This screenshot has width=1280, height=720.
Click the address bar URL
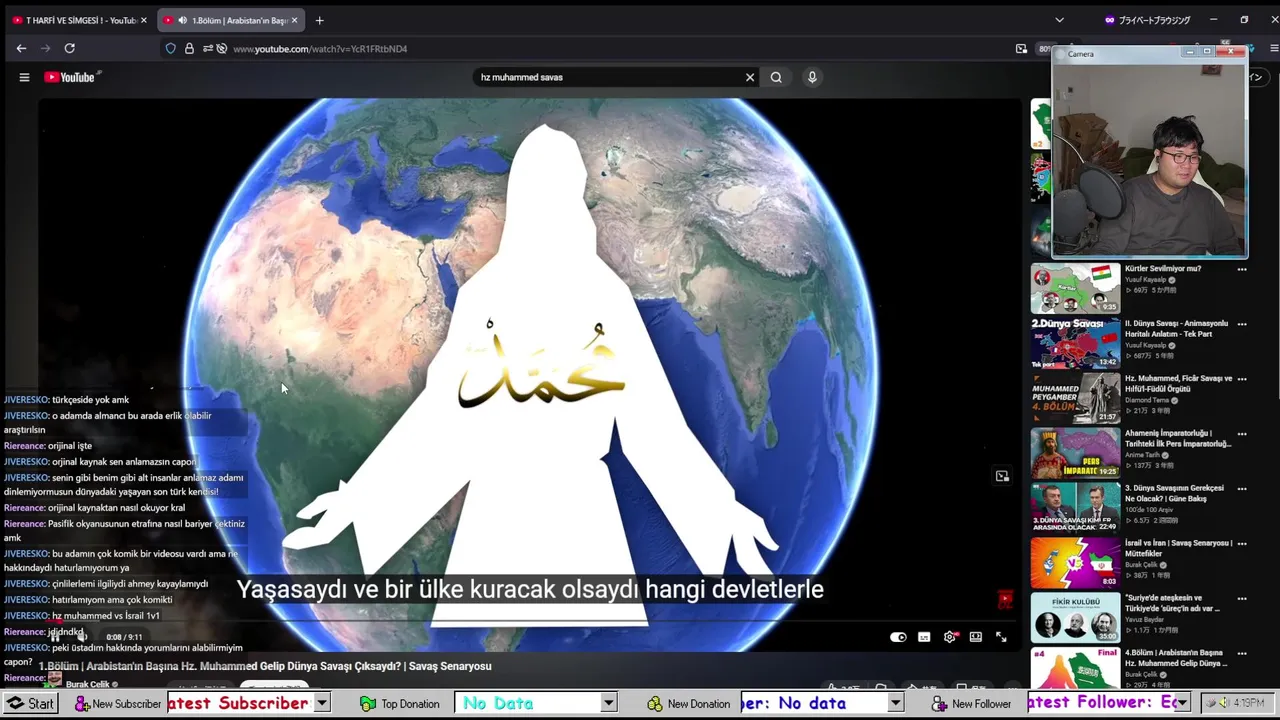click(320, 48)
